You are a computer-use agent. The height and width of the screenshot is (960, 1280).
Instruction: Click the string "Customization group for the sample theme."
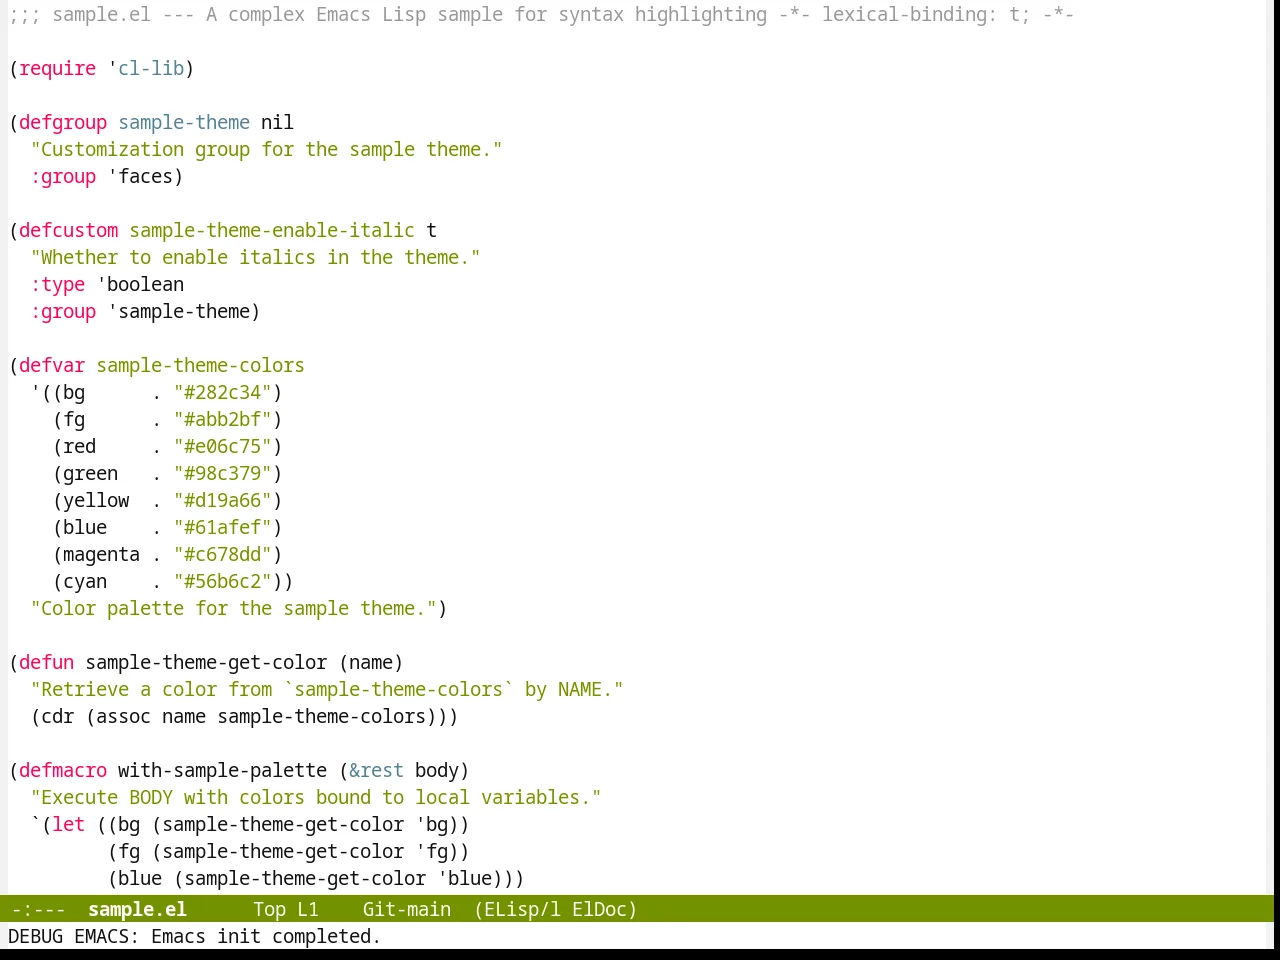[266, 149]
